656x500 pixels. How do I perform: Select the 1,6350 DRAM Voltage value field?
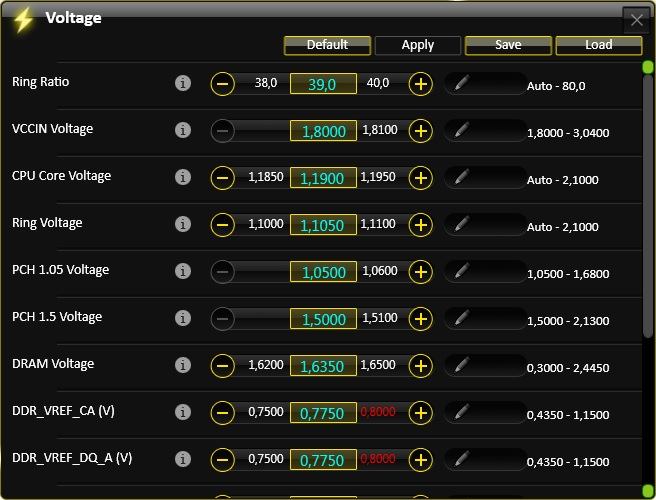[x=323, y=366]
